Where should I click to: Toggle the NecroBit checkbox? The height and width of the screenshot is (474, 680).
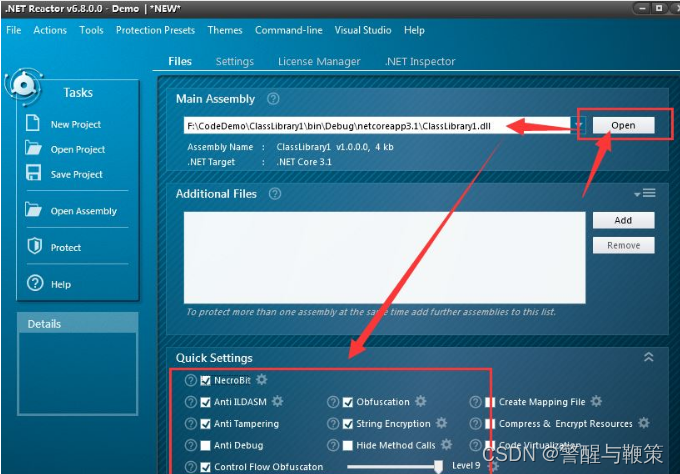[x=206, y=381]
